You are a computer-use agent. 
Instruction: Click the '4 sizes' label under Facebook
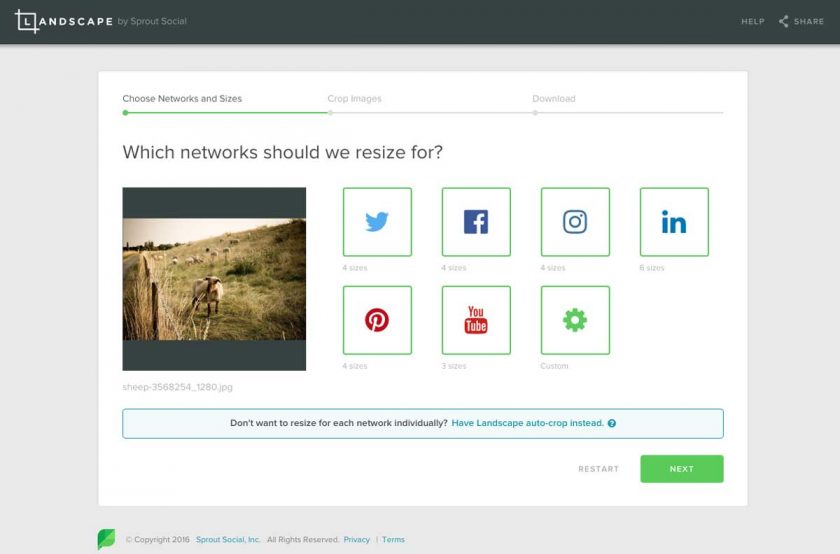454,268
